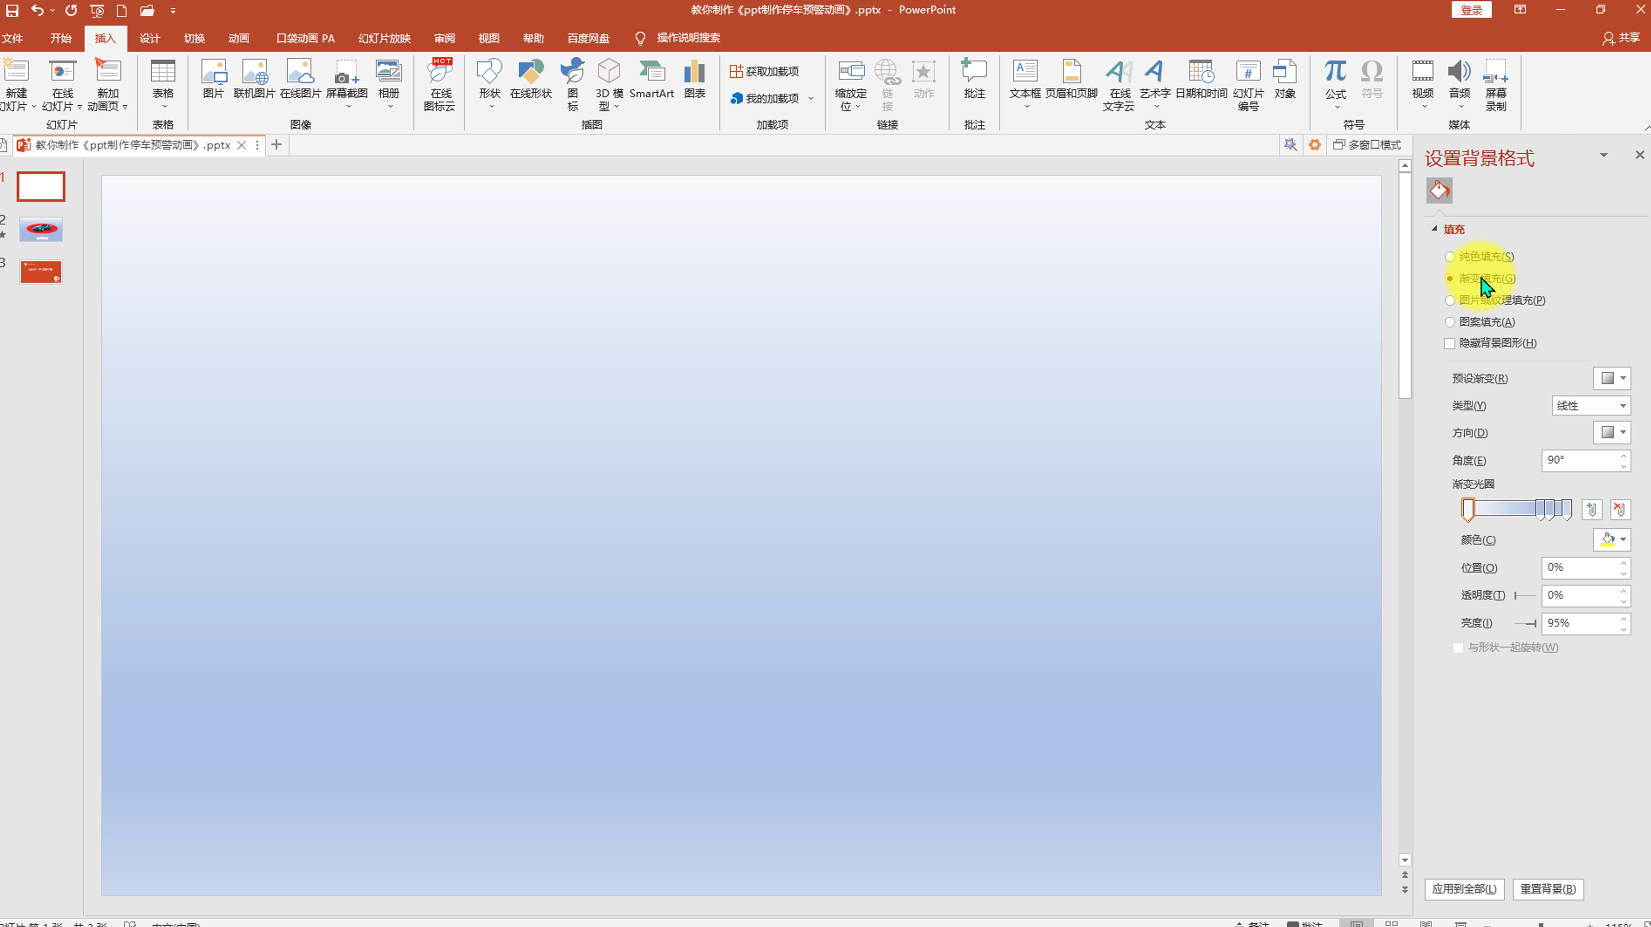Expand My Add-ins (我的加载项) arrow
This screenshot has width=1651, height=927.
[811, 98]
